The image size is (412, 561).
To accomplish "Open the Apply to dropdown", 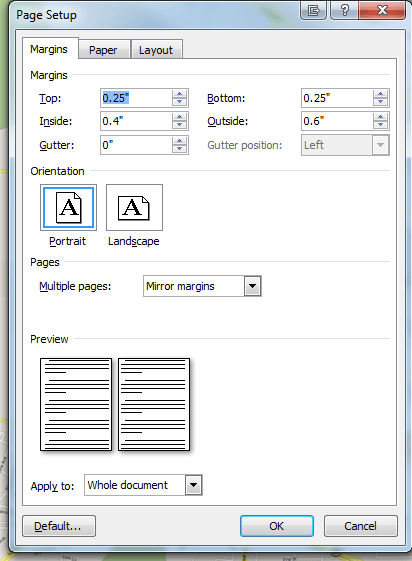I will click(193, 485).
